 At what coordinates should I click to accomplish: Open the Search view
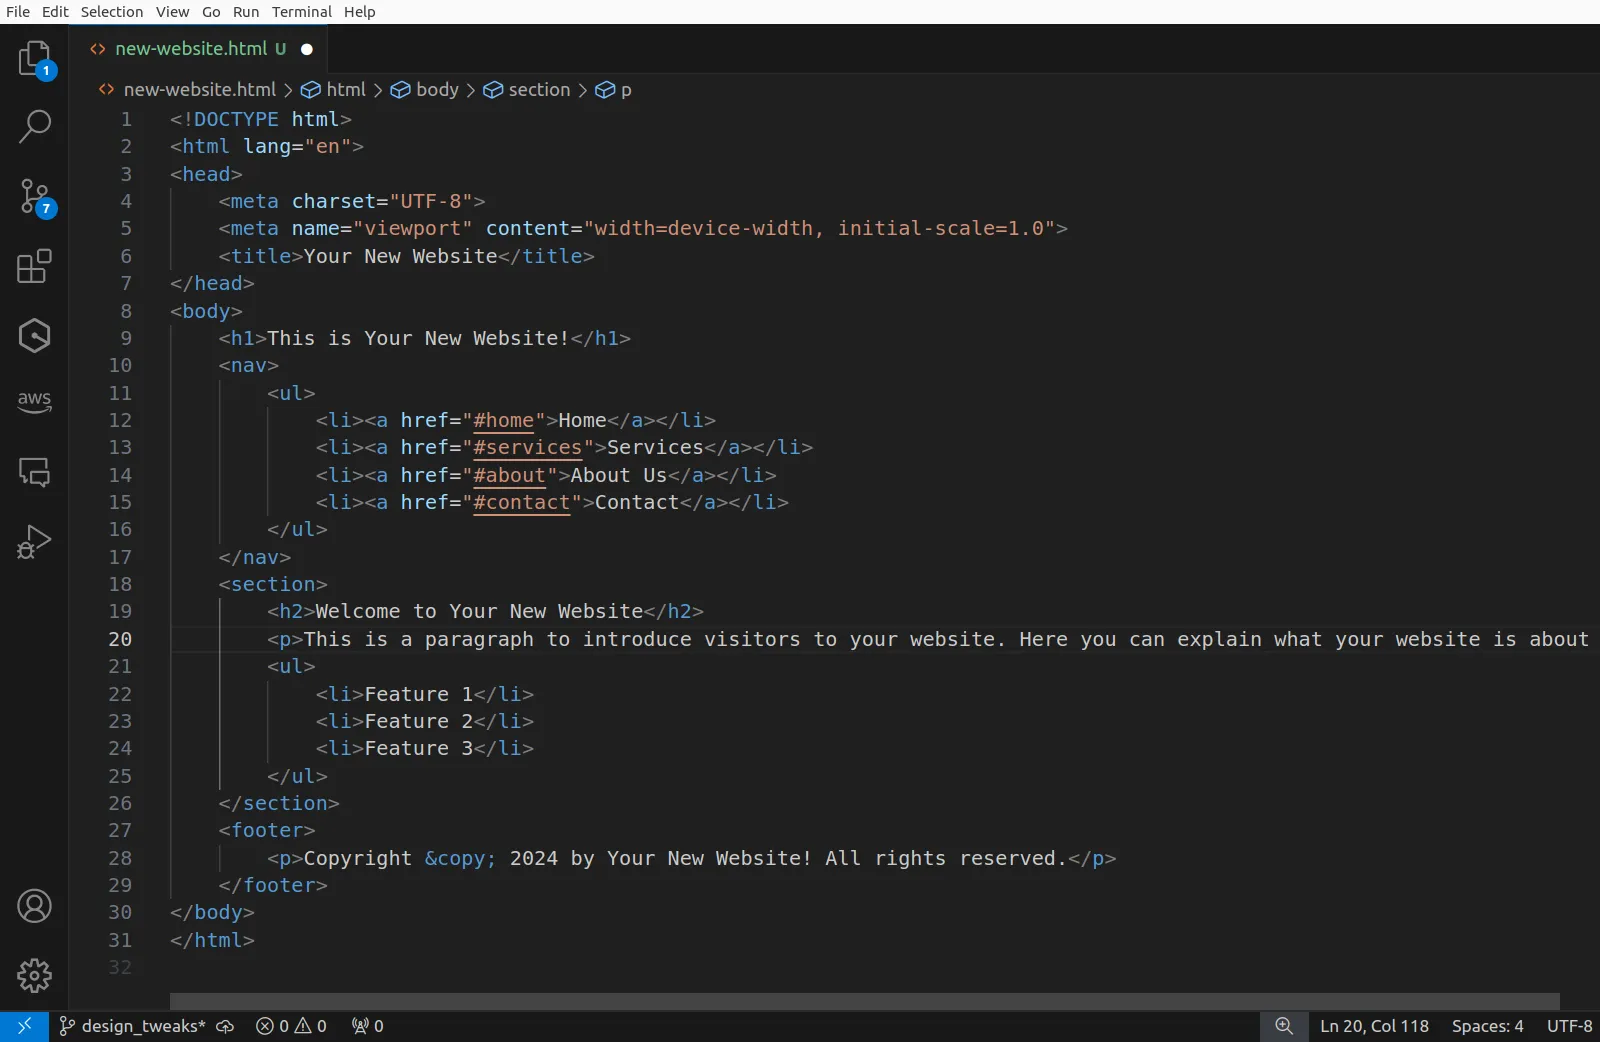35,127
